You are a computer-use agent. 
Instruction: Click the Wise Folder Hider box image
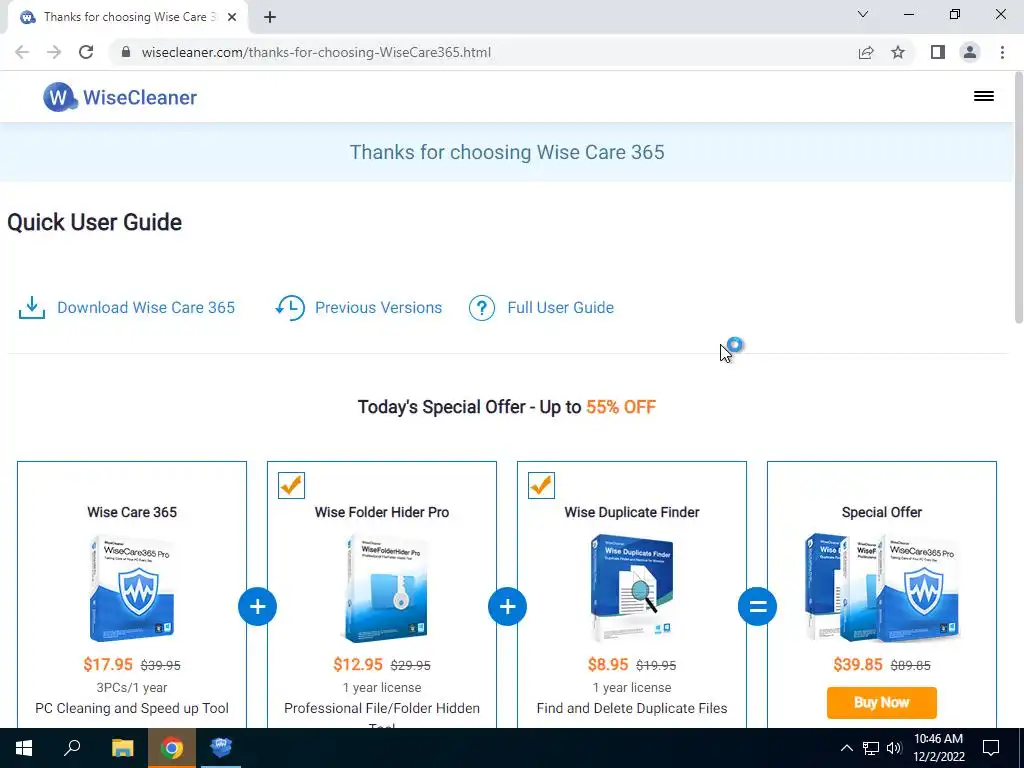tap(385, 588)
